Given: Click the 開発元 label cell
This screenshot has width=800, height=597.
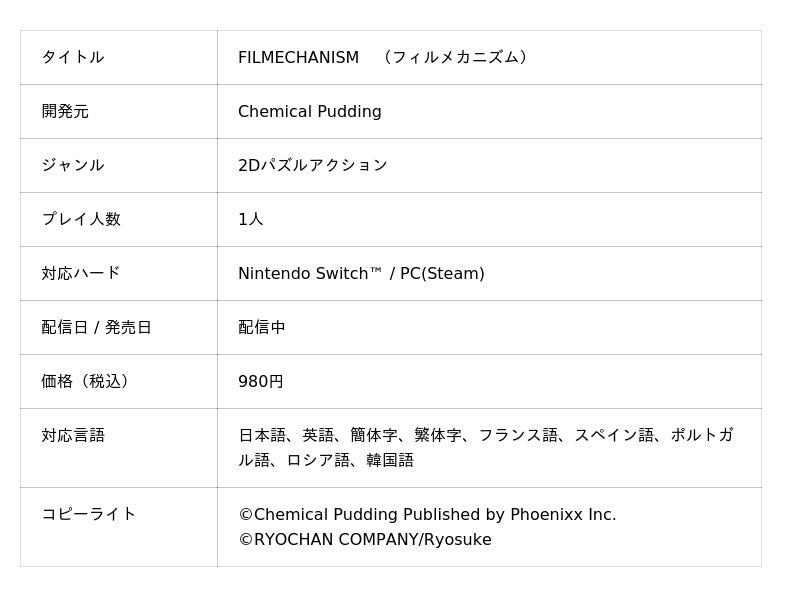Looking at the screenshot, I should pos(65,111).
